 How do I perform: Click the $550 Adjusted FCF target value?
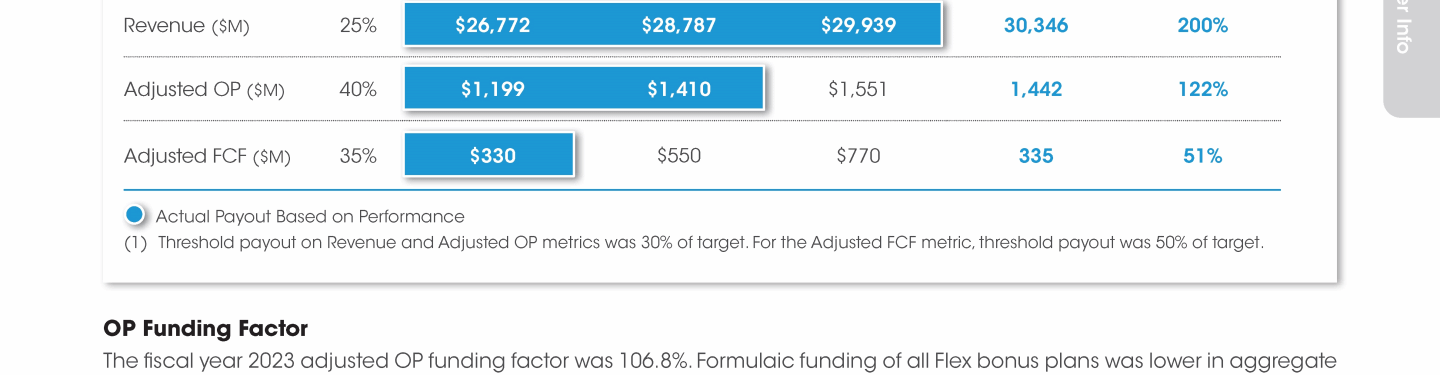click(x=679, y=156)
